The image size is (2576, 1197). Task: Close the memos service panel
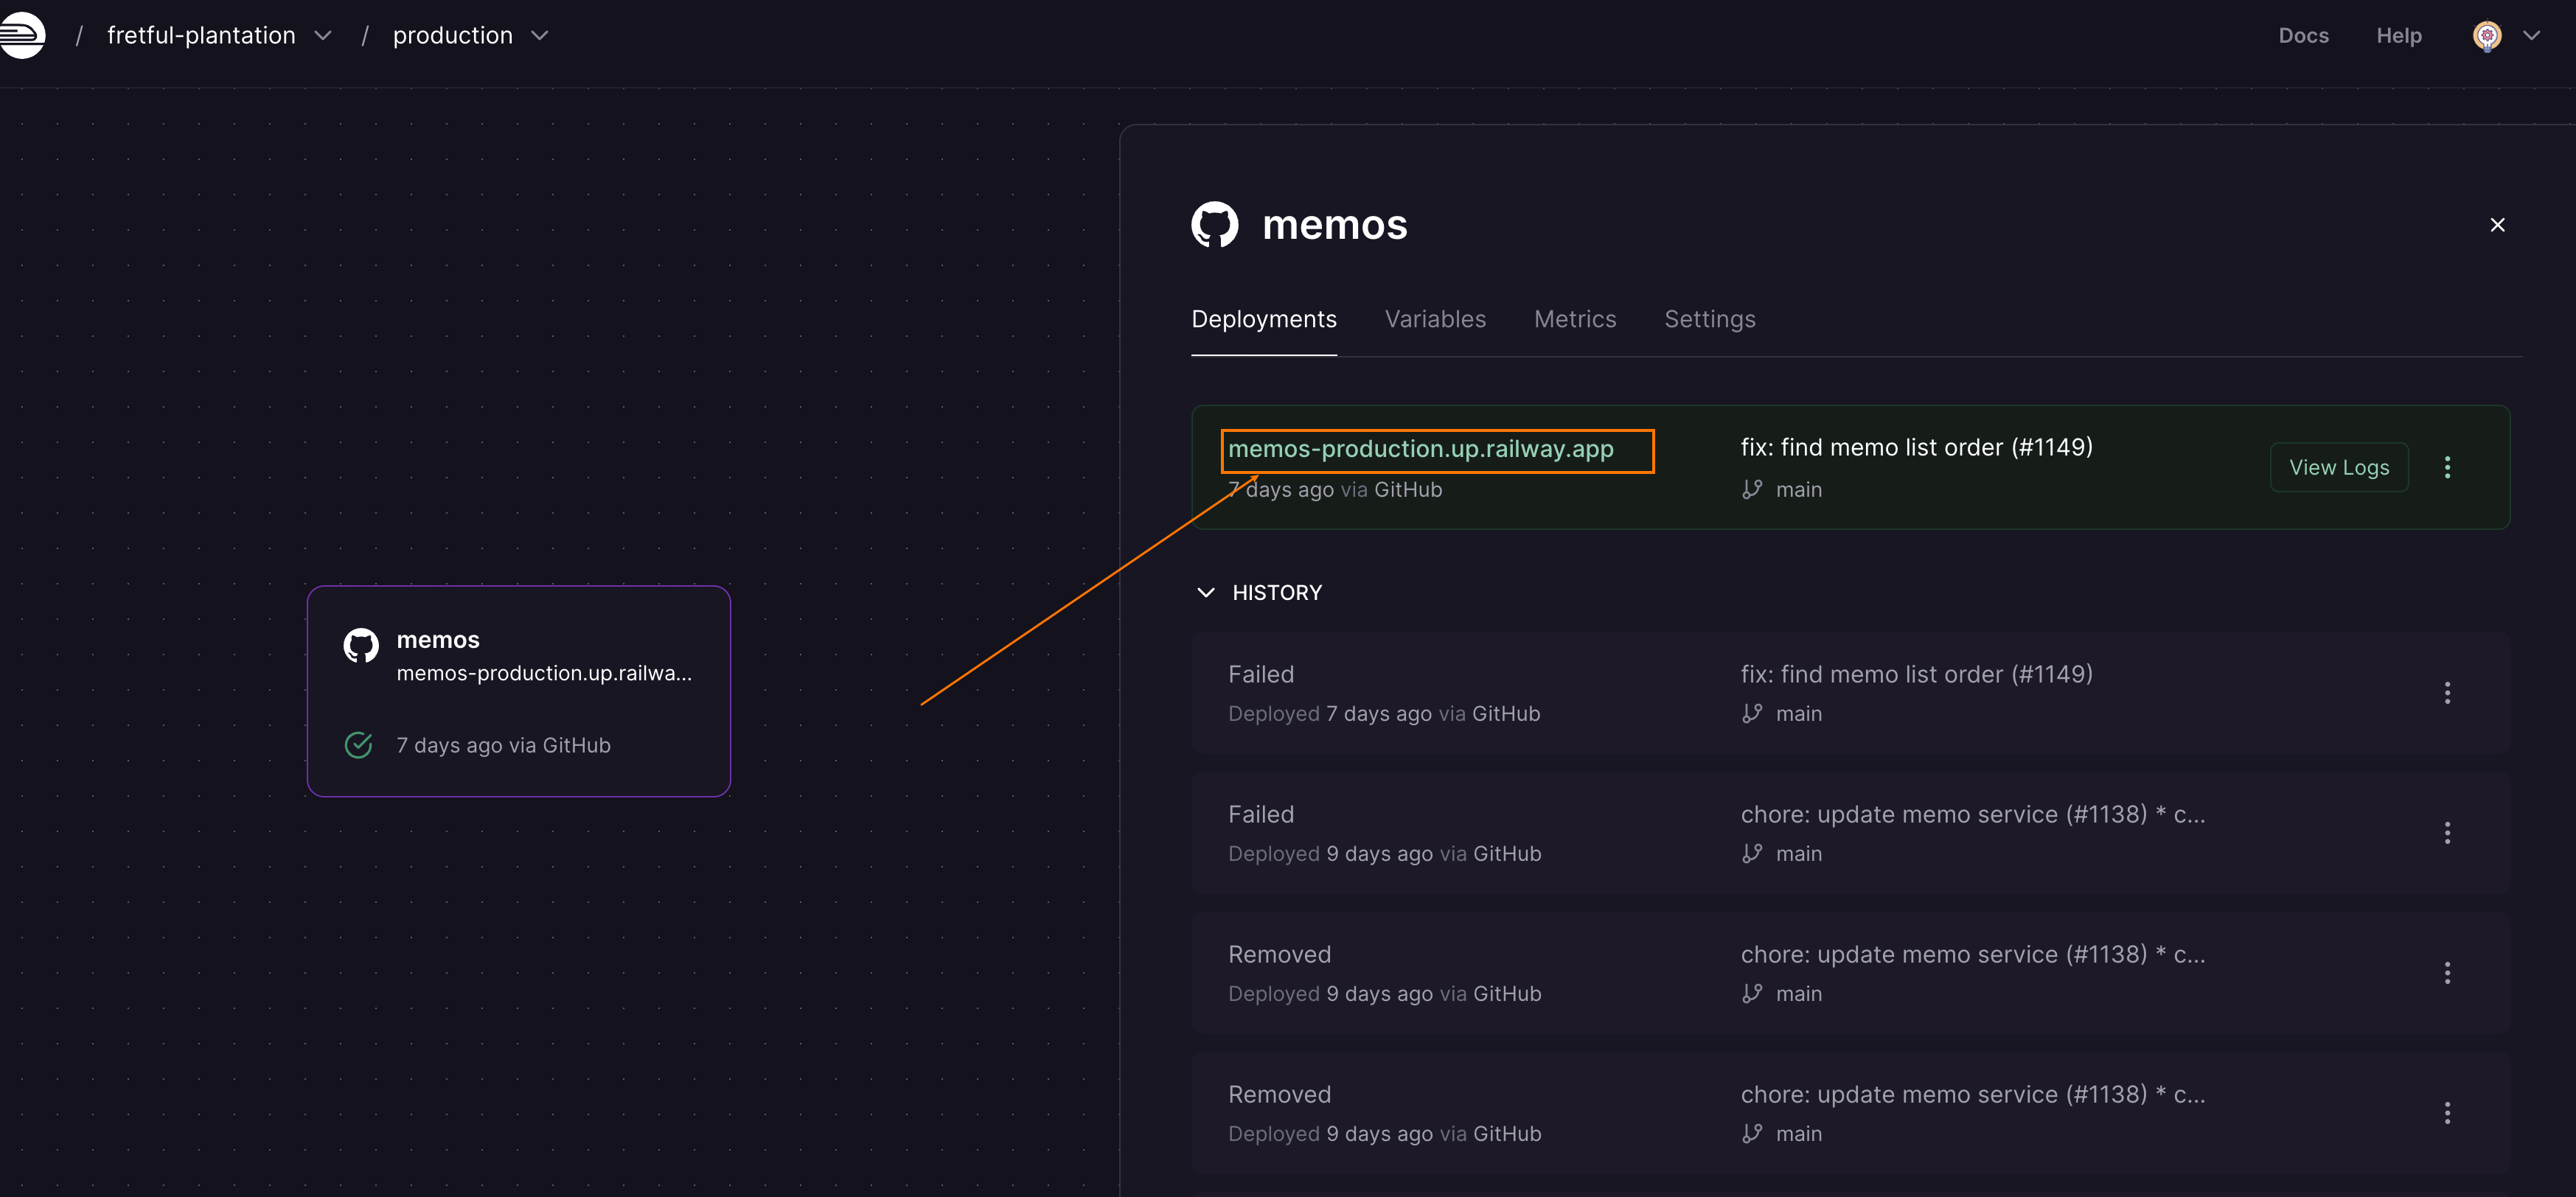pyautogui.click(x=2497, y=225)
